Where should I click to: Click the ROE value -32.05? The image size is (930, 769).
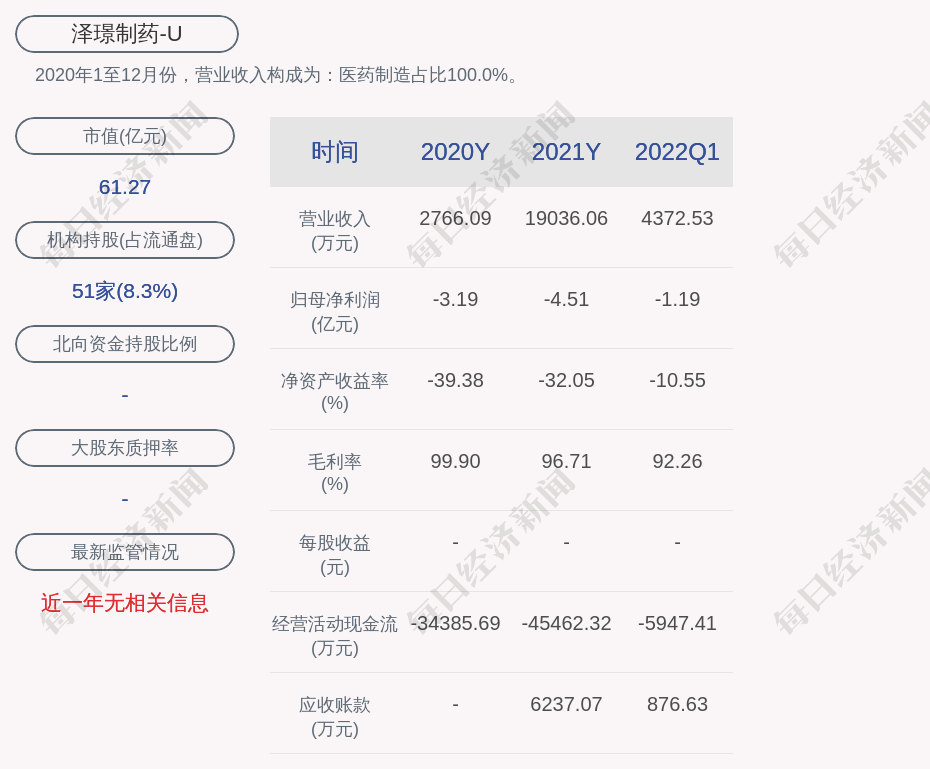click(566, 380)
